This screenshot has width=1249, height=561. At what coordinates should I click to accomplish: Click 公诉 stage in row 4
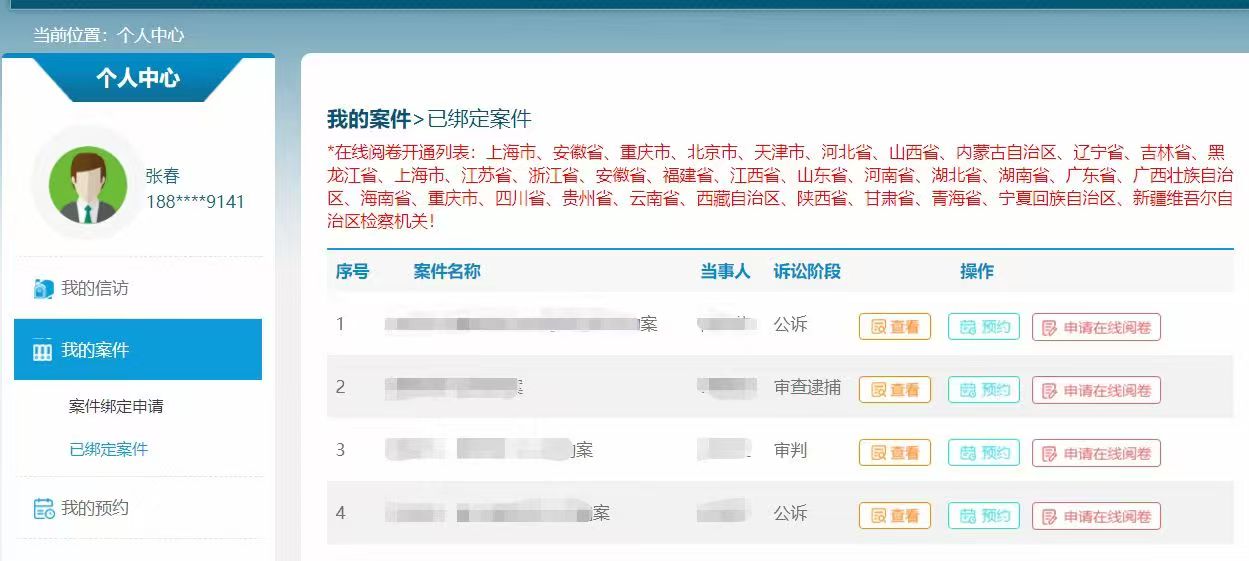(790, 513)
